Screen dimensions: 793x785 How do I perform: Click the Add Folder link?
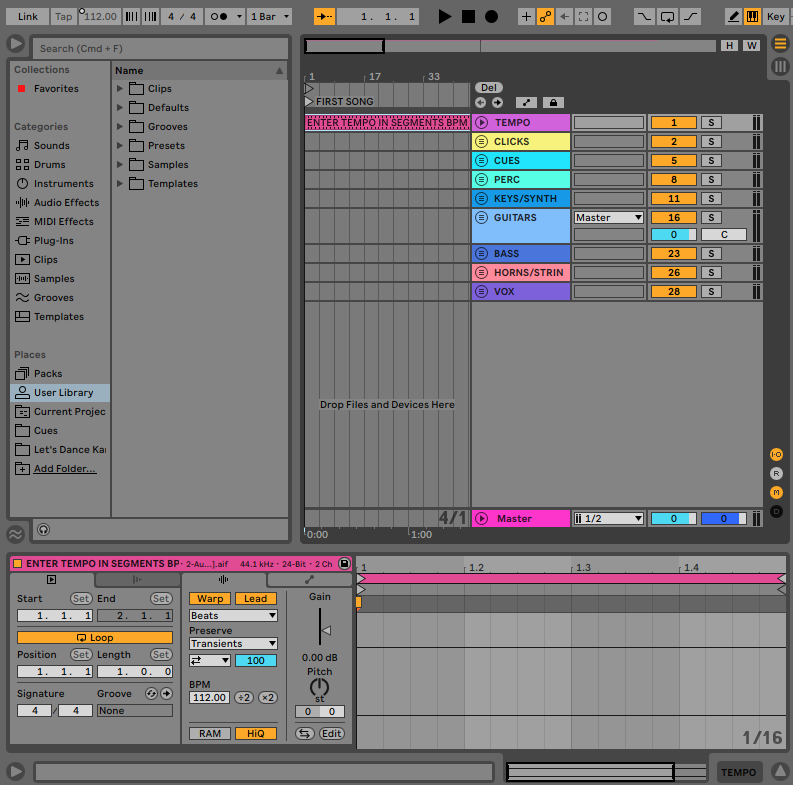click(65, 468)
